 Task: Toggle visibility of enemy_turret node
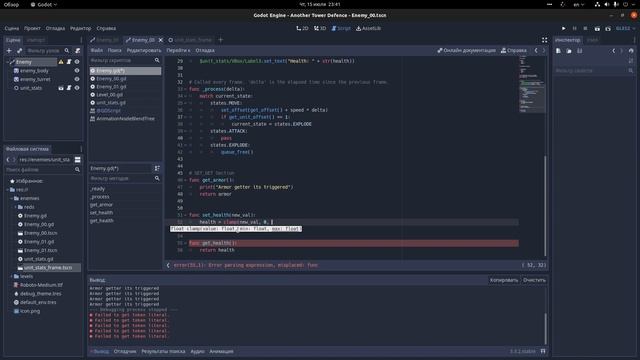77,79
